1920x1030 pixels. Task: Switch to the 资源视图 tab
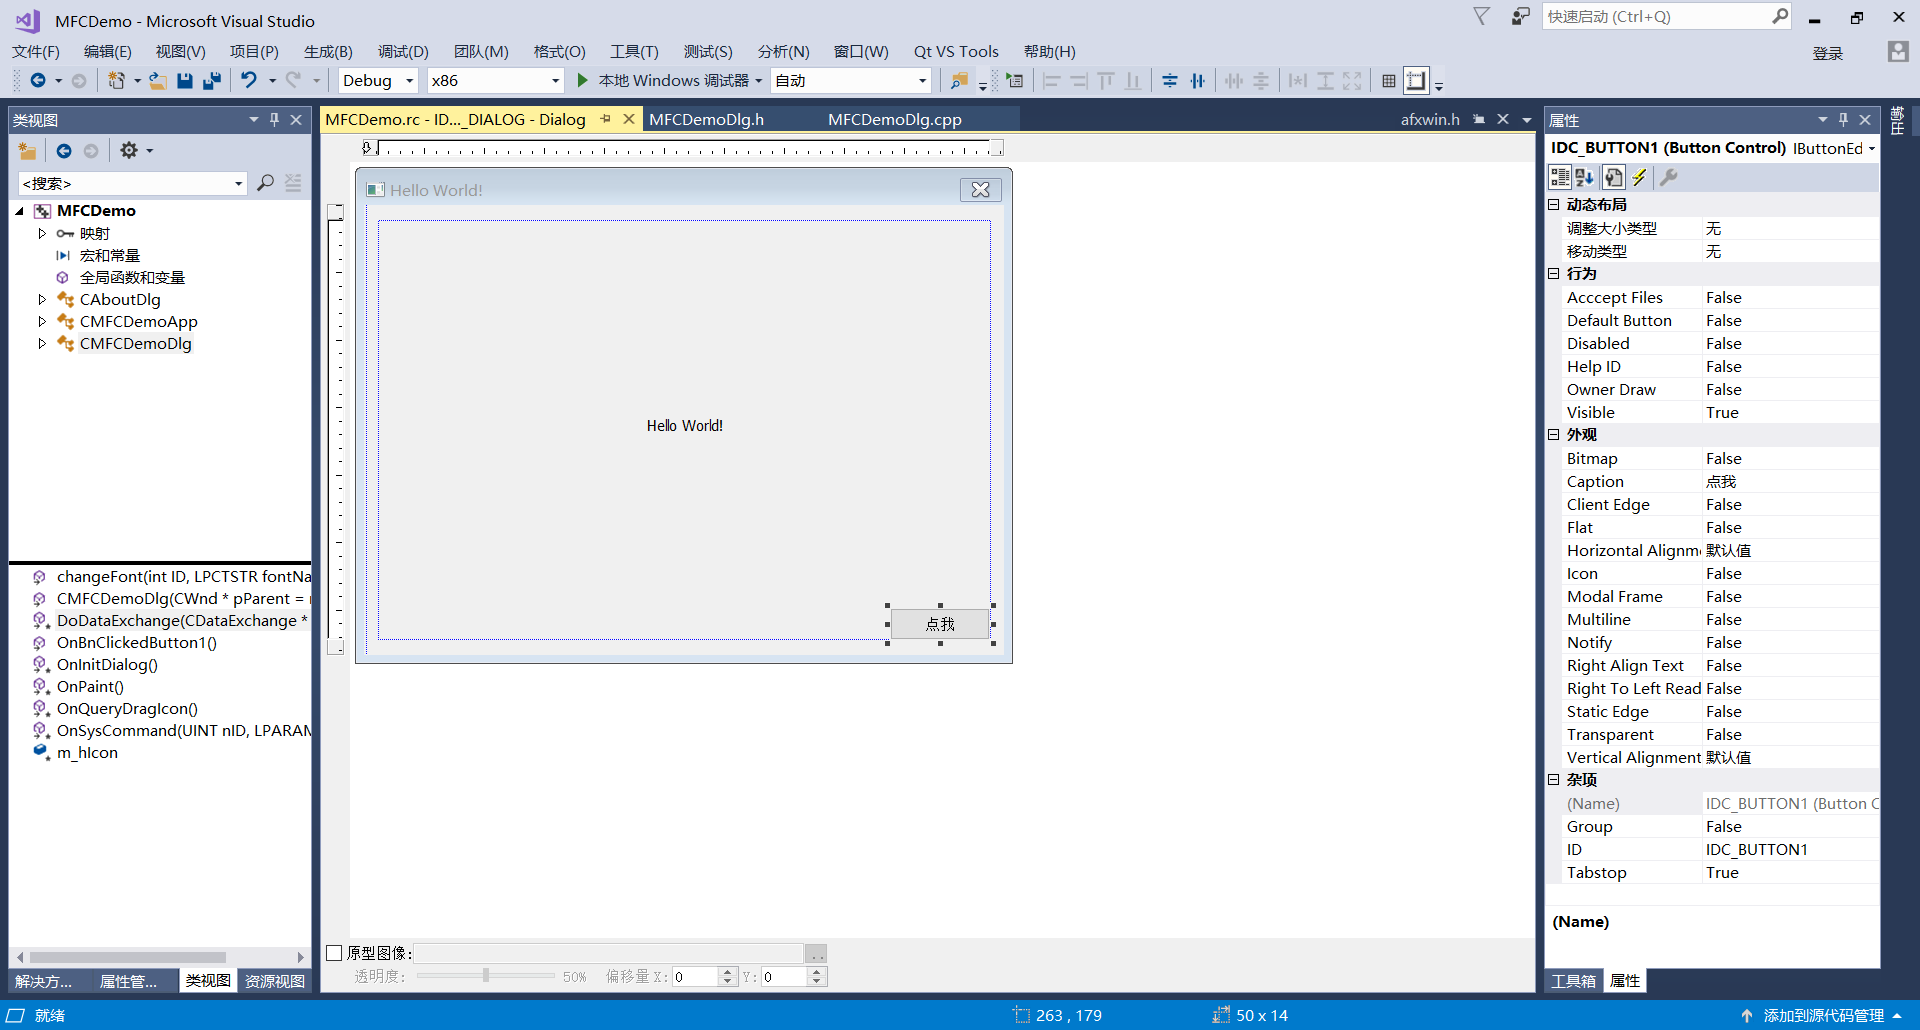point(275,981)
